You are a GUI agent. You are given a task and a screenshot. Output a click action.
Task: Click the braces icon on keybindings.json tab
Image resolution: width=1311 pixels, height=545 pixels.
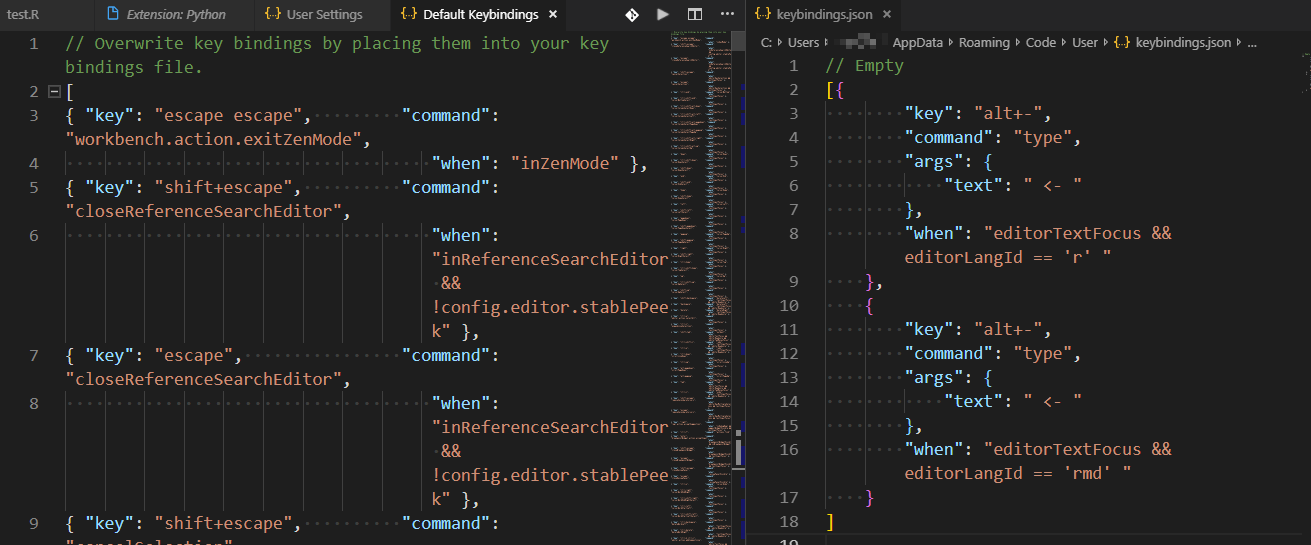(x=763, y=15)
